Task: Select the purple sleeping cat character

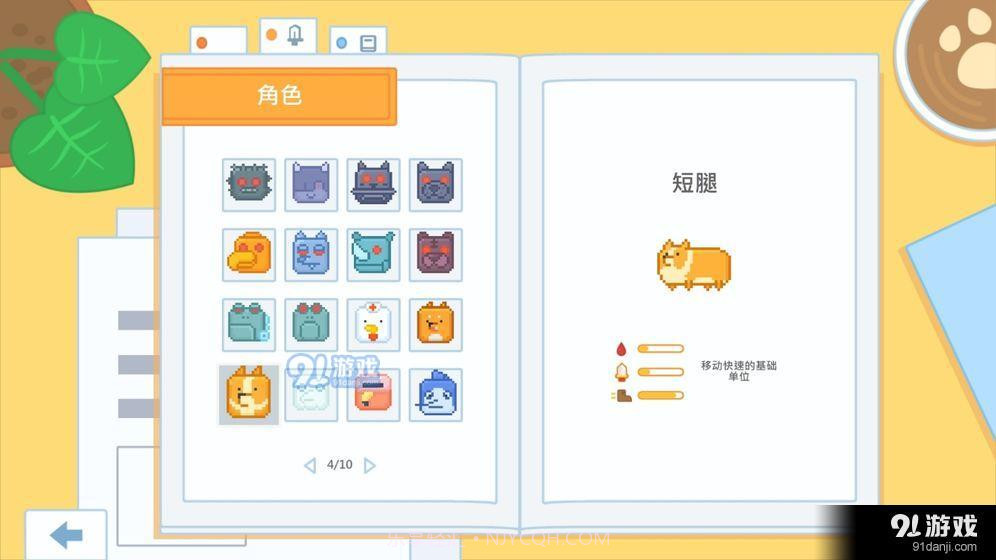Action: tap(311, 184)
